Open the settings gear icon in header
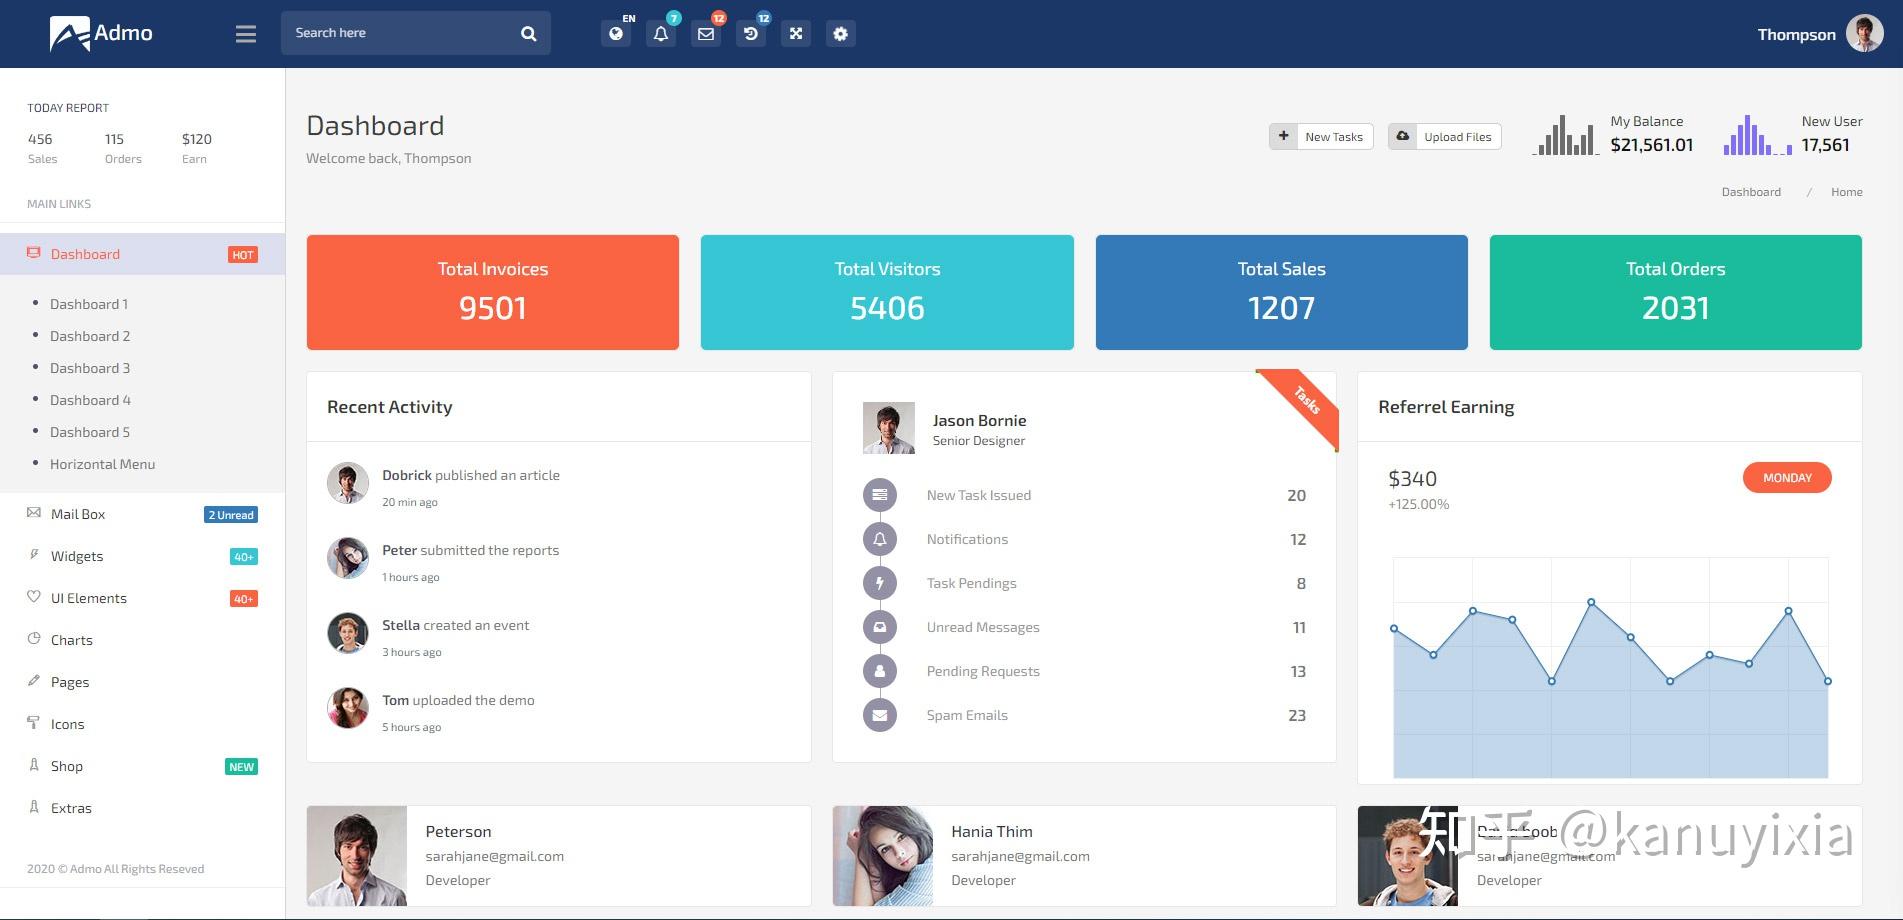This screenshot has width=1903, height=920. 841,34
